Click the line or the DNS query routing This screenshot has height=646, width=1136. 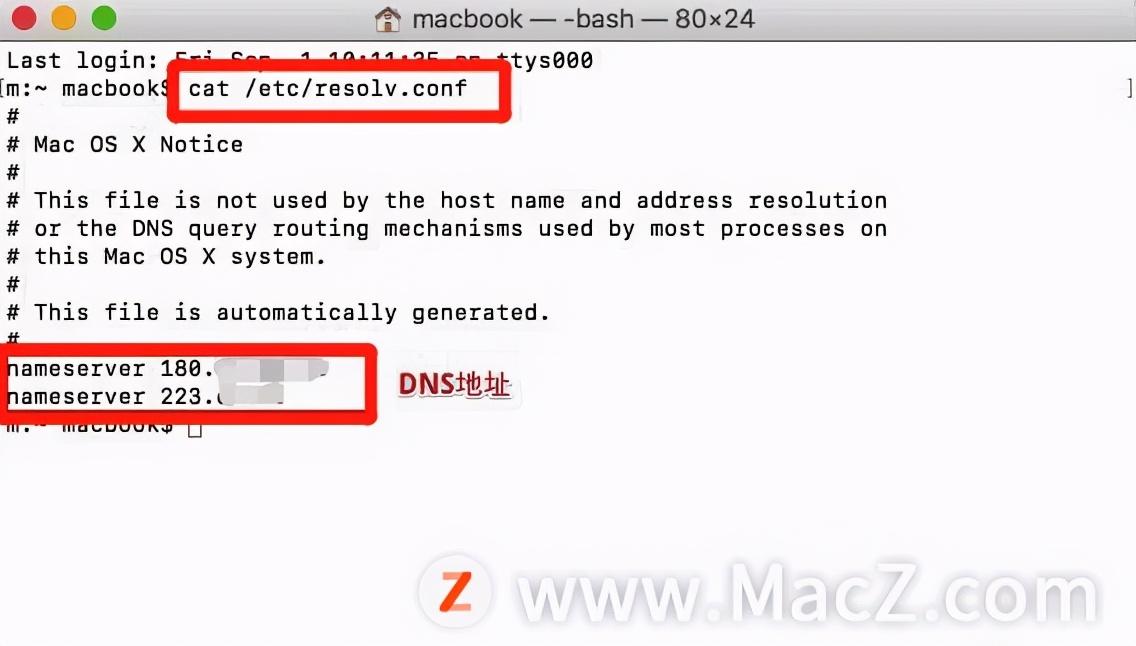tap(447, 229)
